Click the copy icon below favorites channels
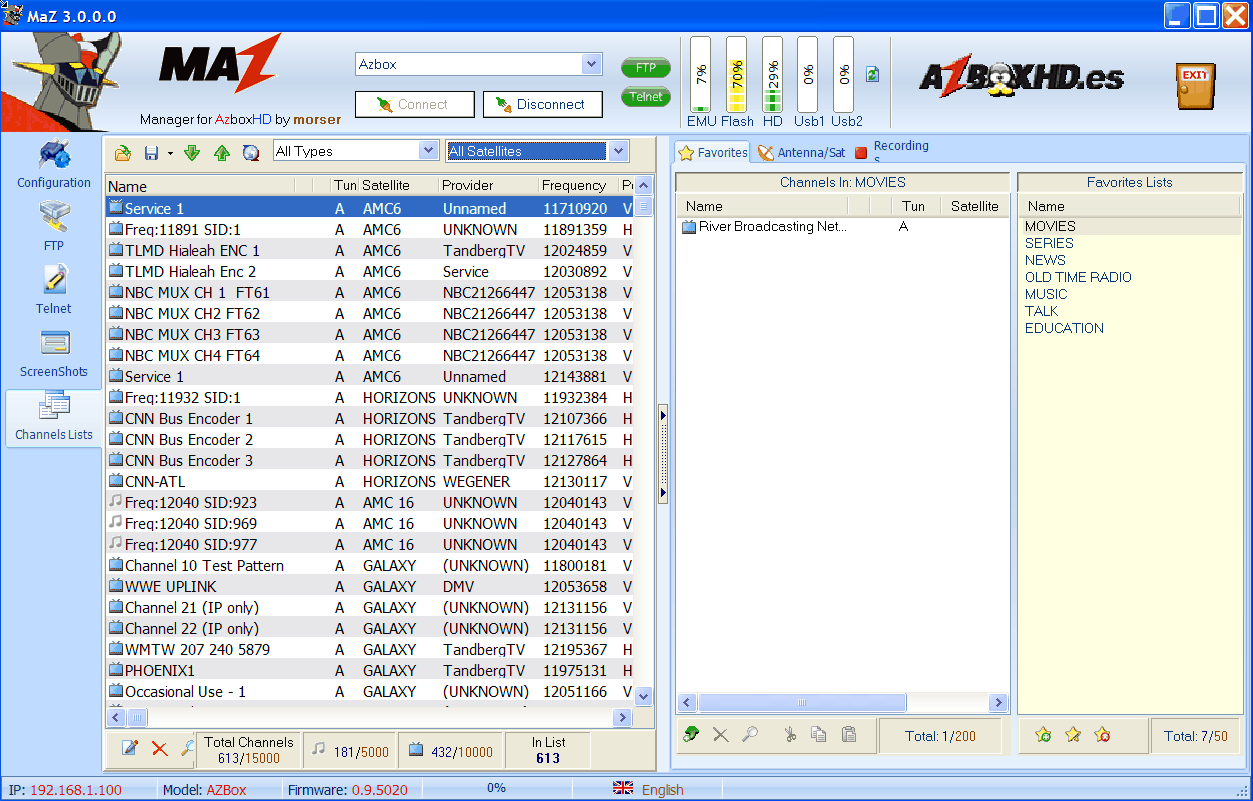The width and height of the screenshot is (1253, 801). coord(819,735)
